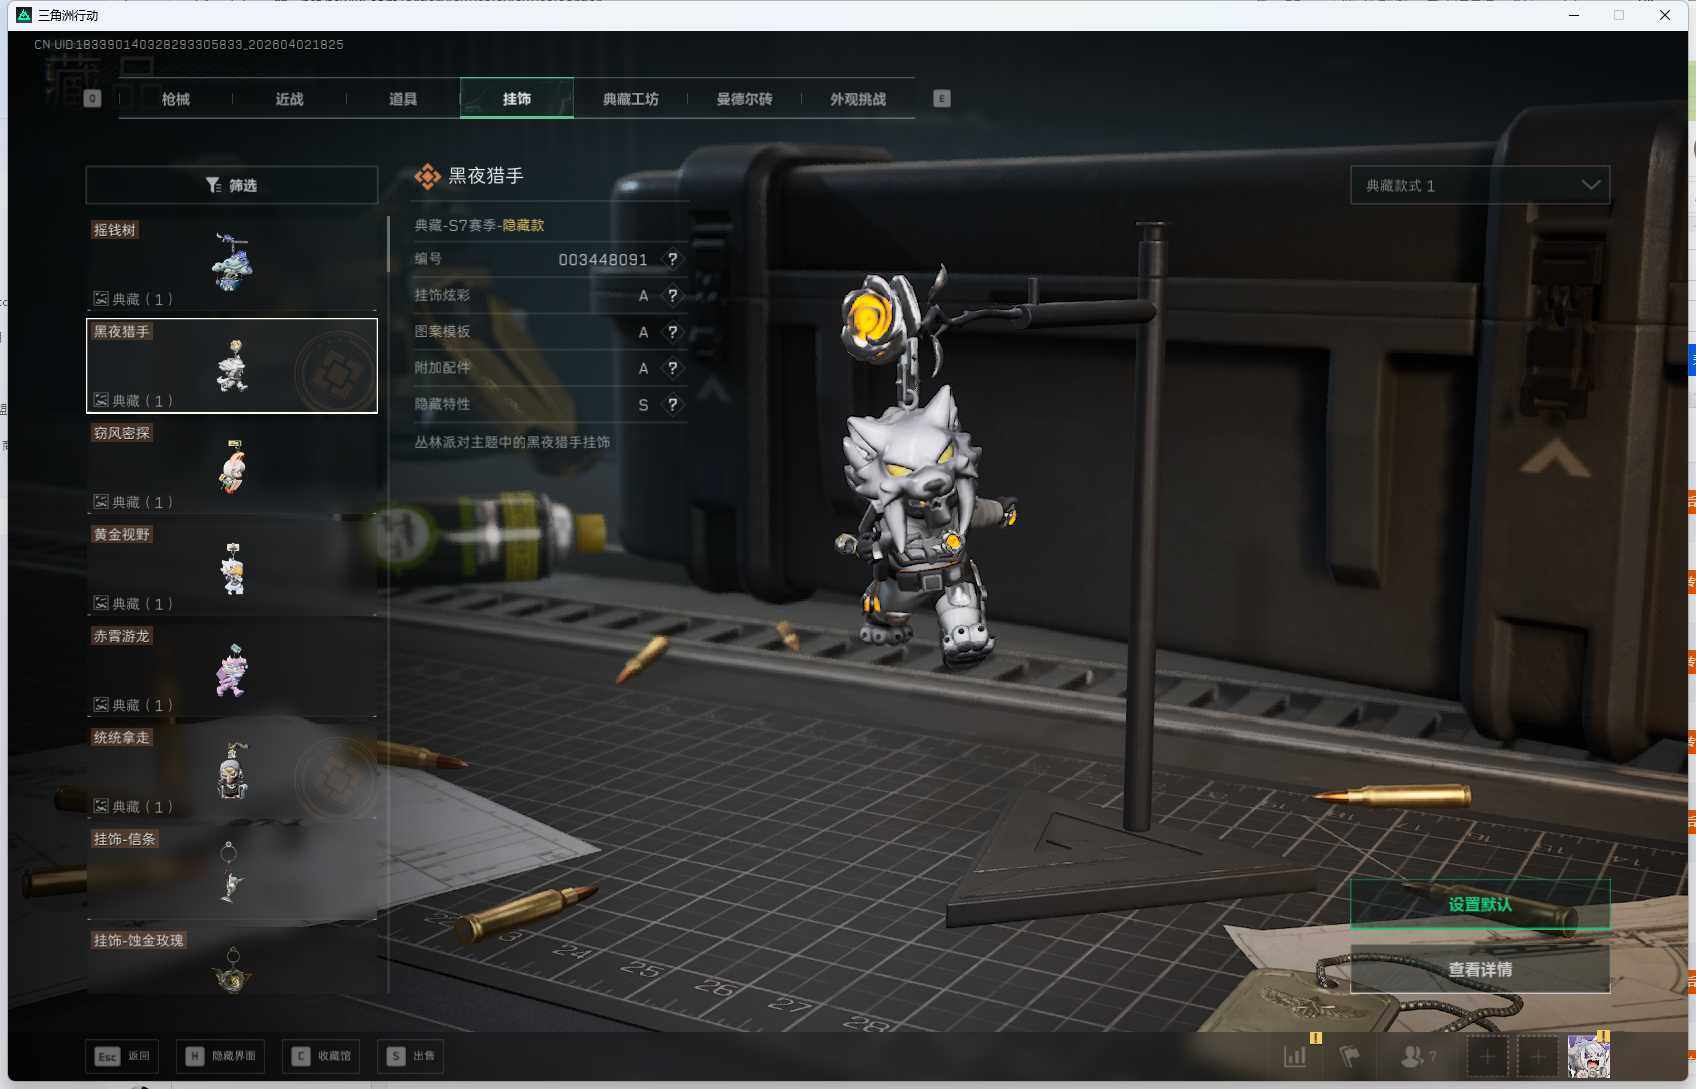The width and height of the screenshot is (1696, 1089).
Task: Click the player avatar portrait
Action: 1587,1056
